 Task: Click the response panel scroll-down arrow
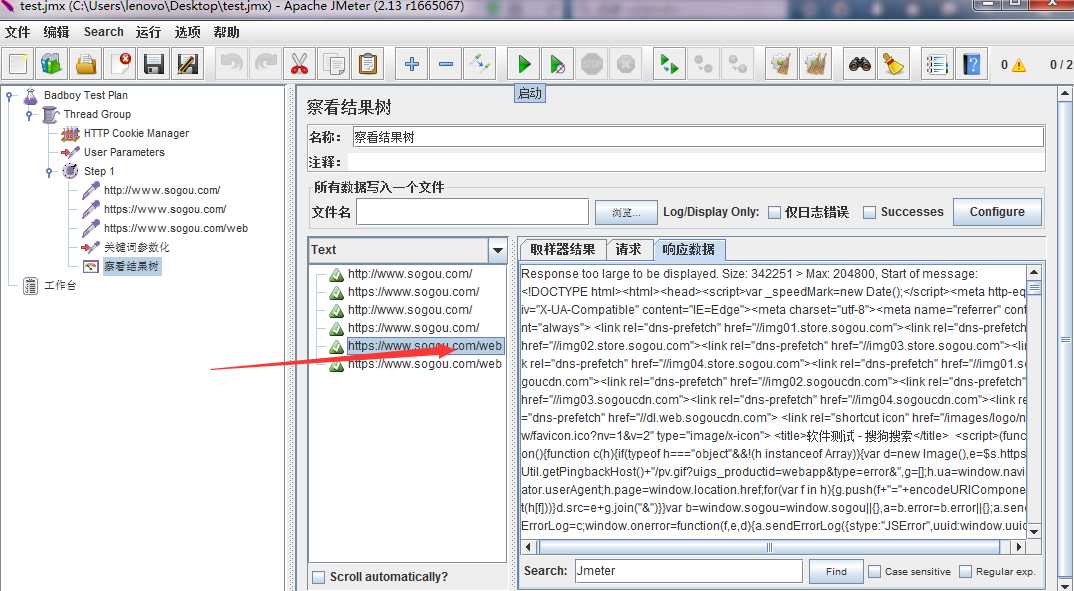1034,531
